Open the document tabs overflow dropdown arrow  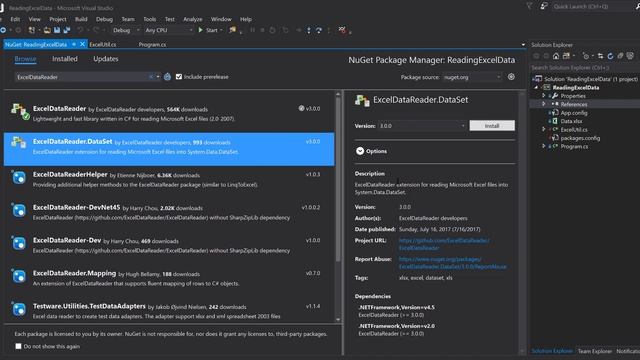(x=523, y=44)
